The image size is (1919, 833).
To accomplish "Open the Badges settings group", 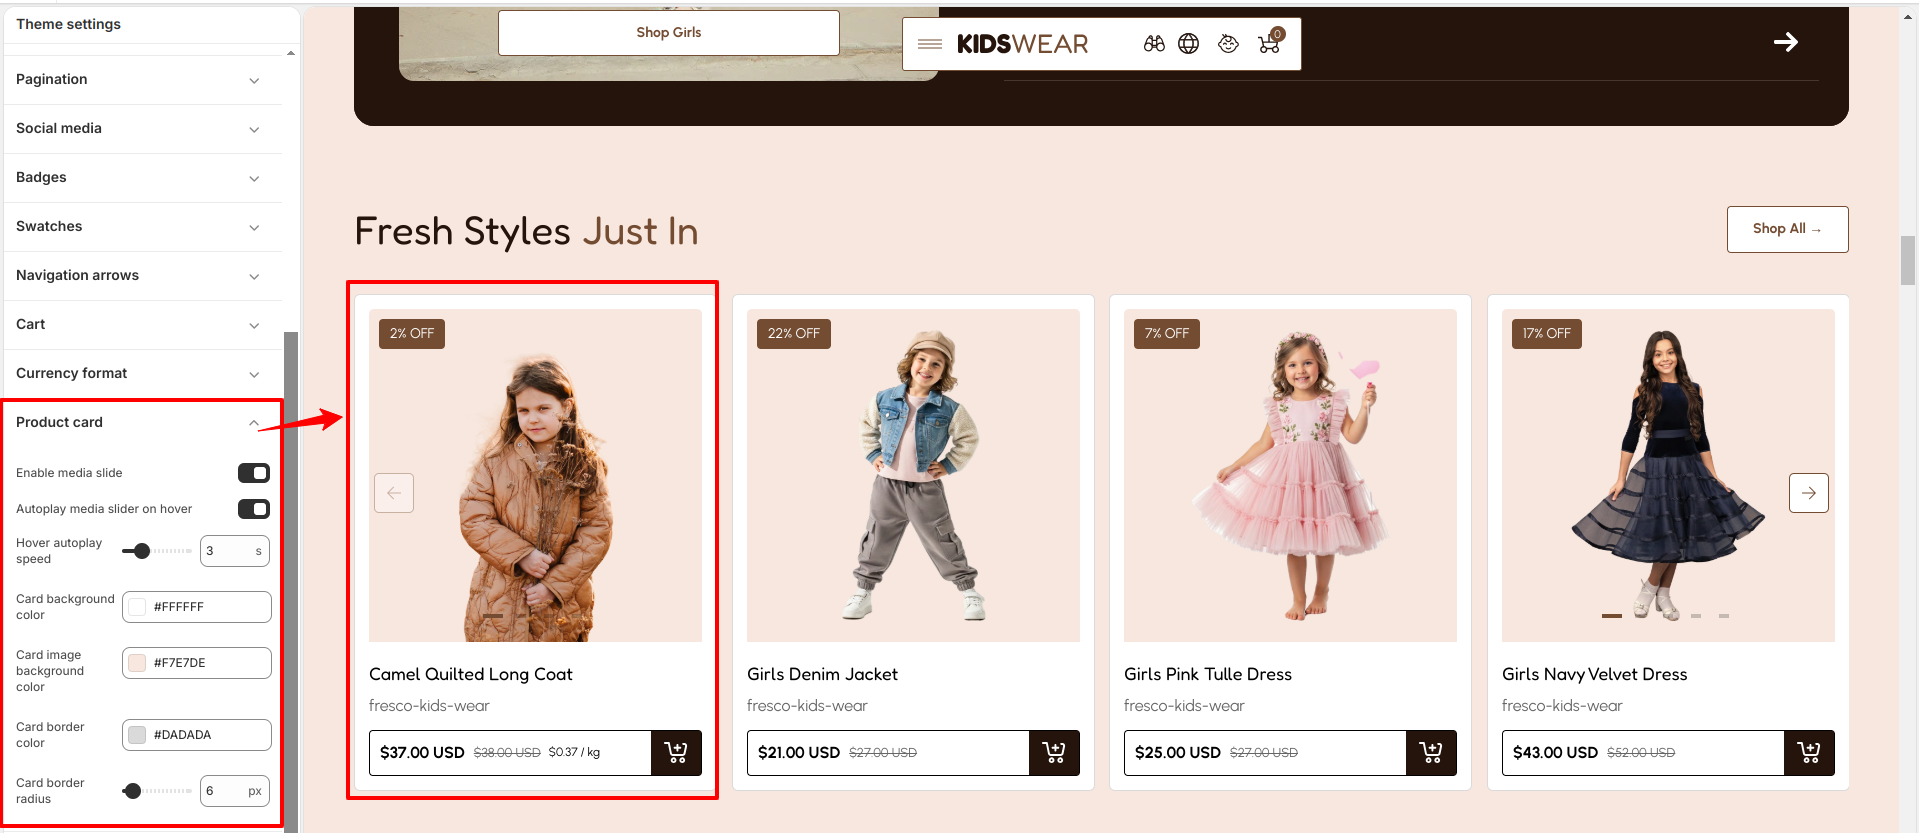I will tap(142, 178).
